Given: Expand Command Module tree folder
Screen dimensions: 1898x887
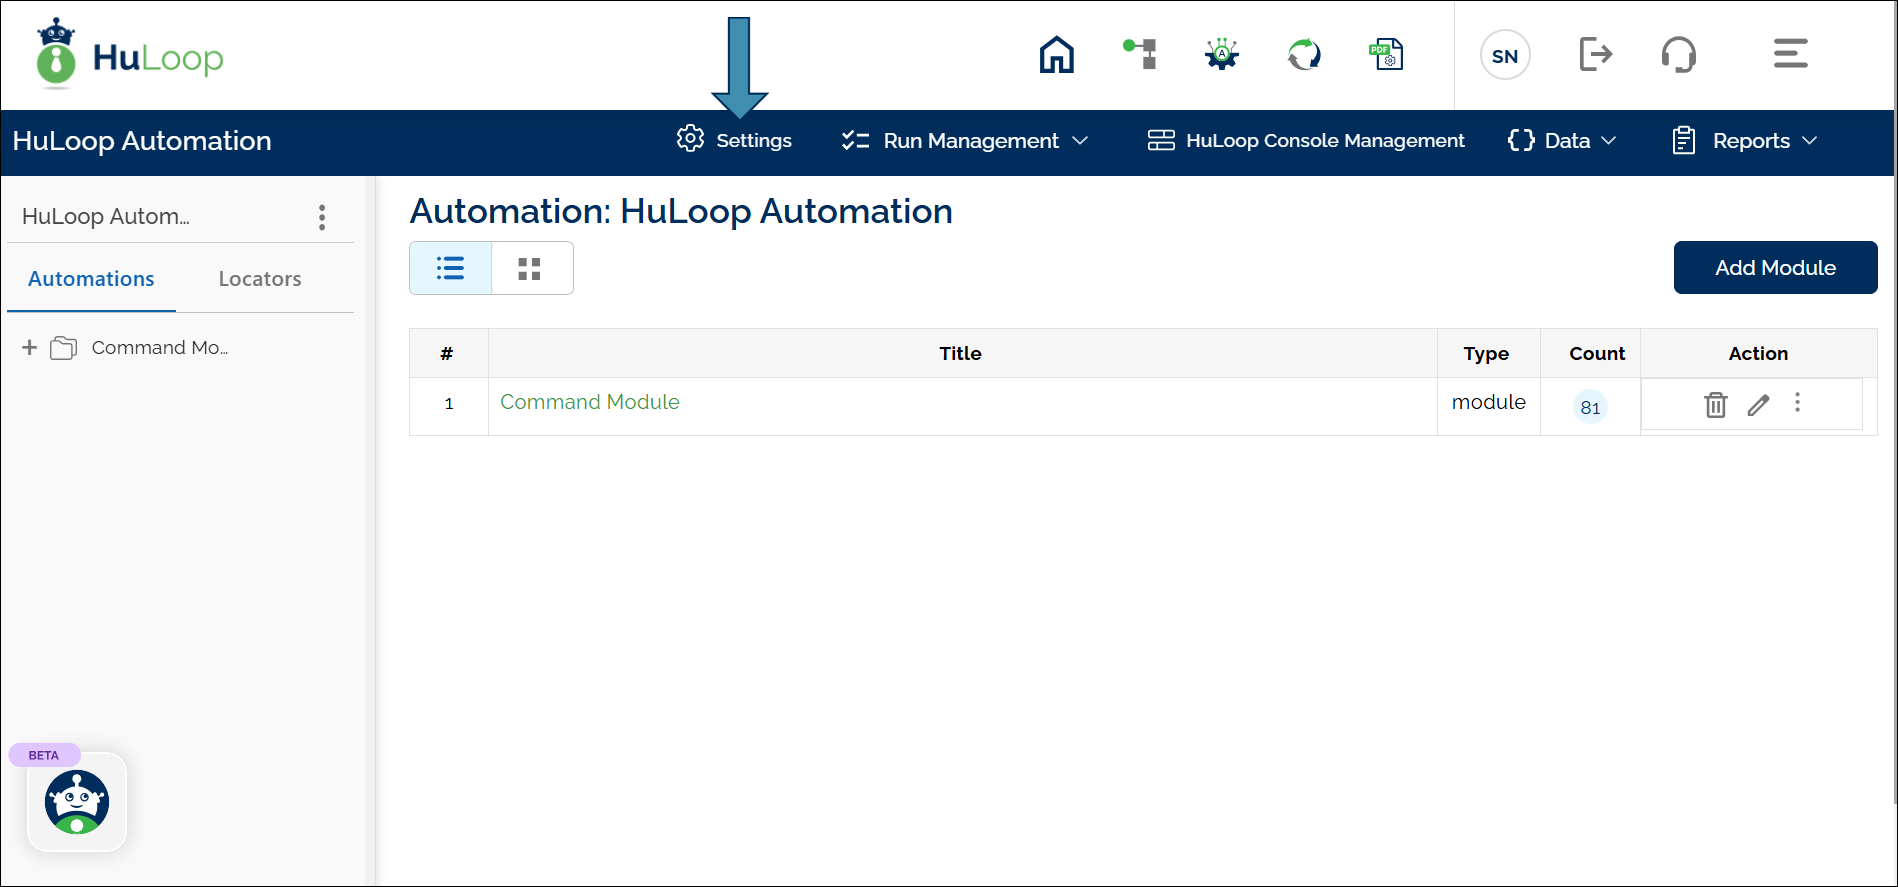Looking at the screenshot, I should point(30,347).
